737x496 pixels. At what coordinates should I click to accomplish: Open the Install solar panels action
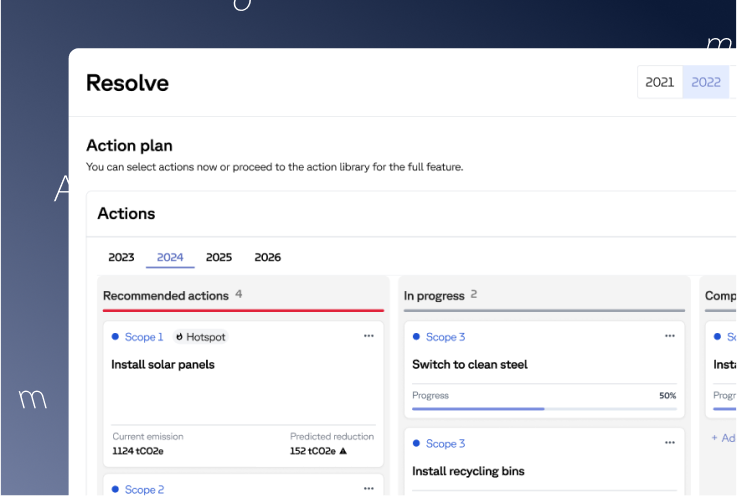163,365
